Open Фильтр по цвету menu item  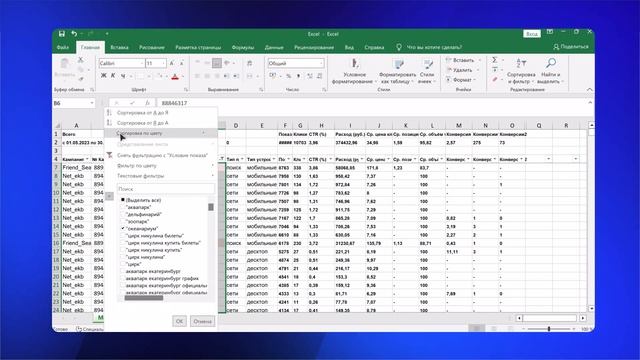(x=160, y=166)
